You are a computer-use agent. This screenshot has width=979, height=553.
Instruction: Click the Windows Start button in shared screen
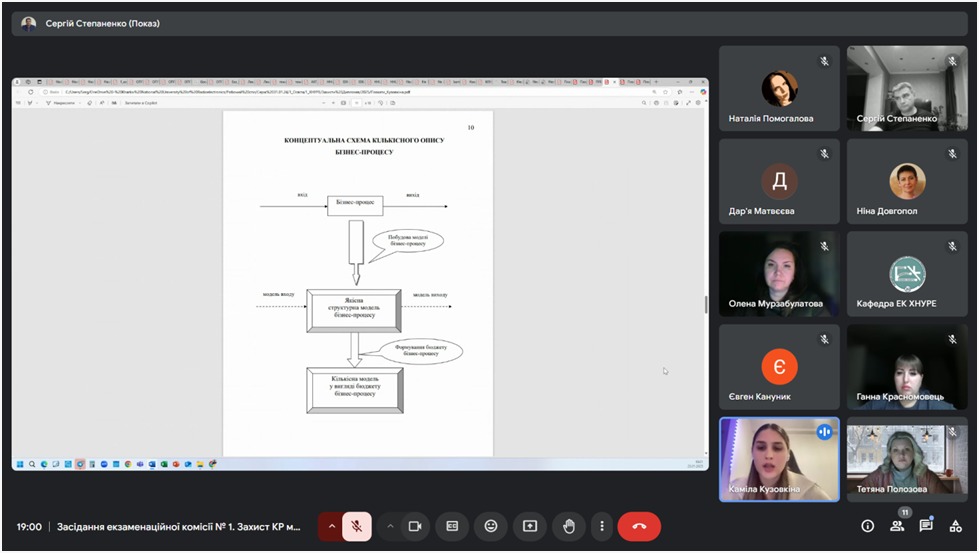(x=19, y=464)
